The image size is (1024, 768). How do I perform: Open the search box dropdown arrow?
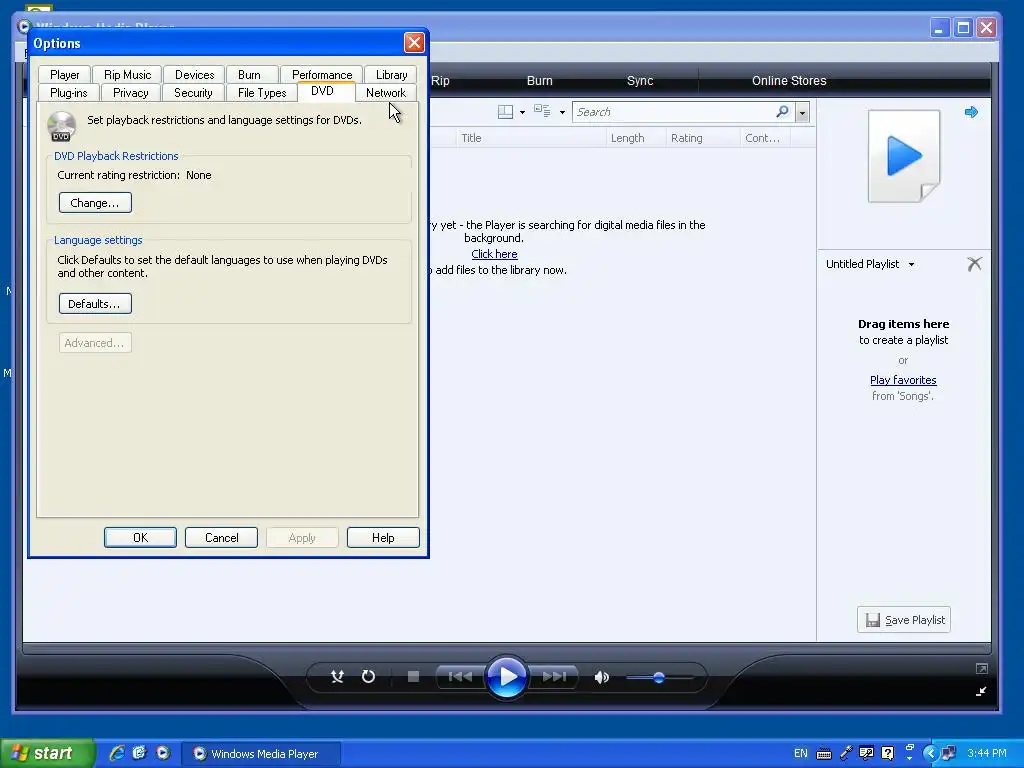coord(802,112)
